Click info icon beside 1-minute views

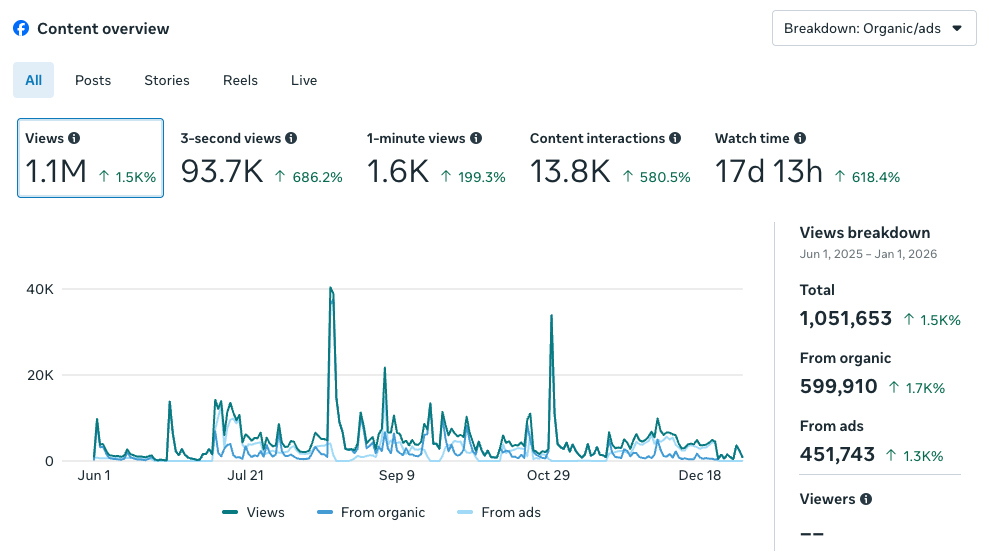pos(476,139)
